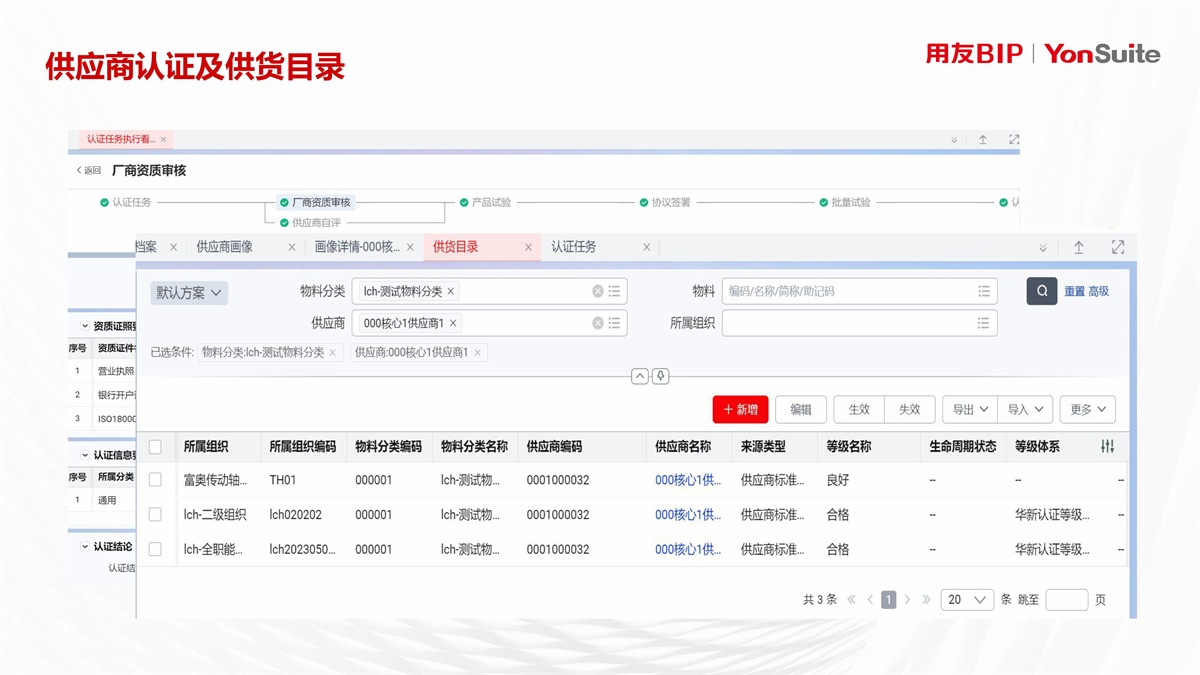Expand the 导出 export dropdown

969,409
